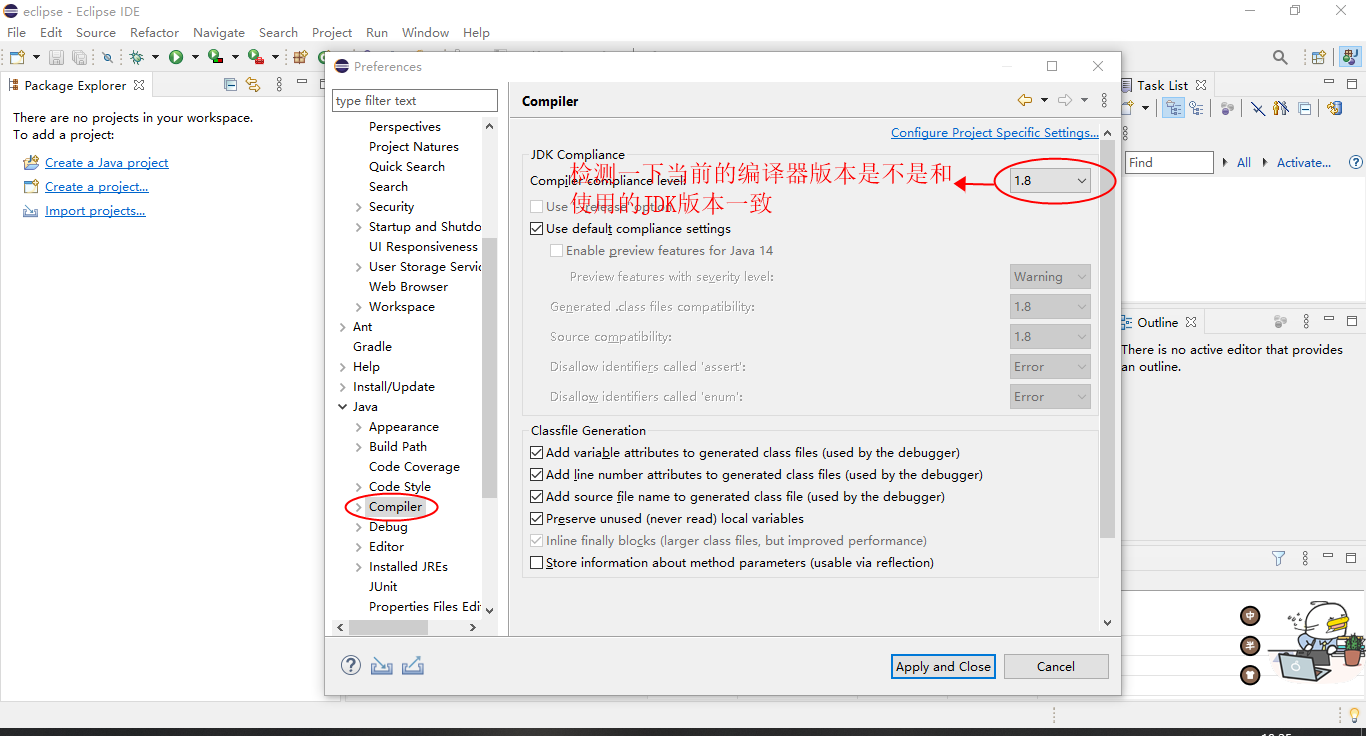The height and width of the screenshot is (736, 1366).
Task: Open the Refactor menu
Action: pos(154,32)
